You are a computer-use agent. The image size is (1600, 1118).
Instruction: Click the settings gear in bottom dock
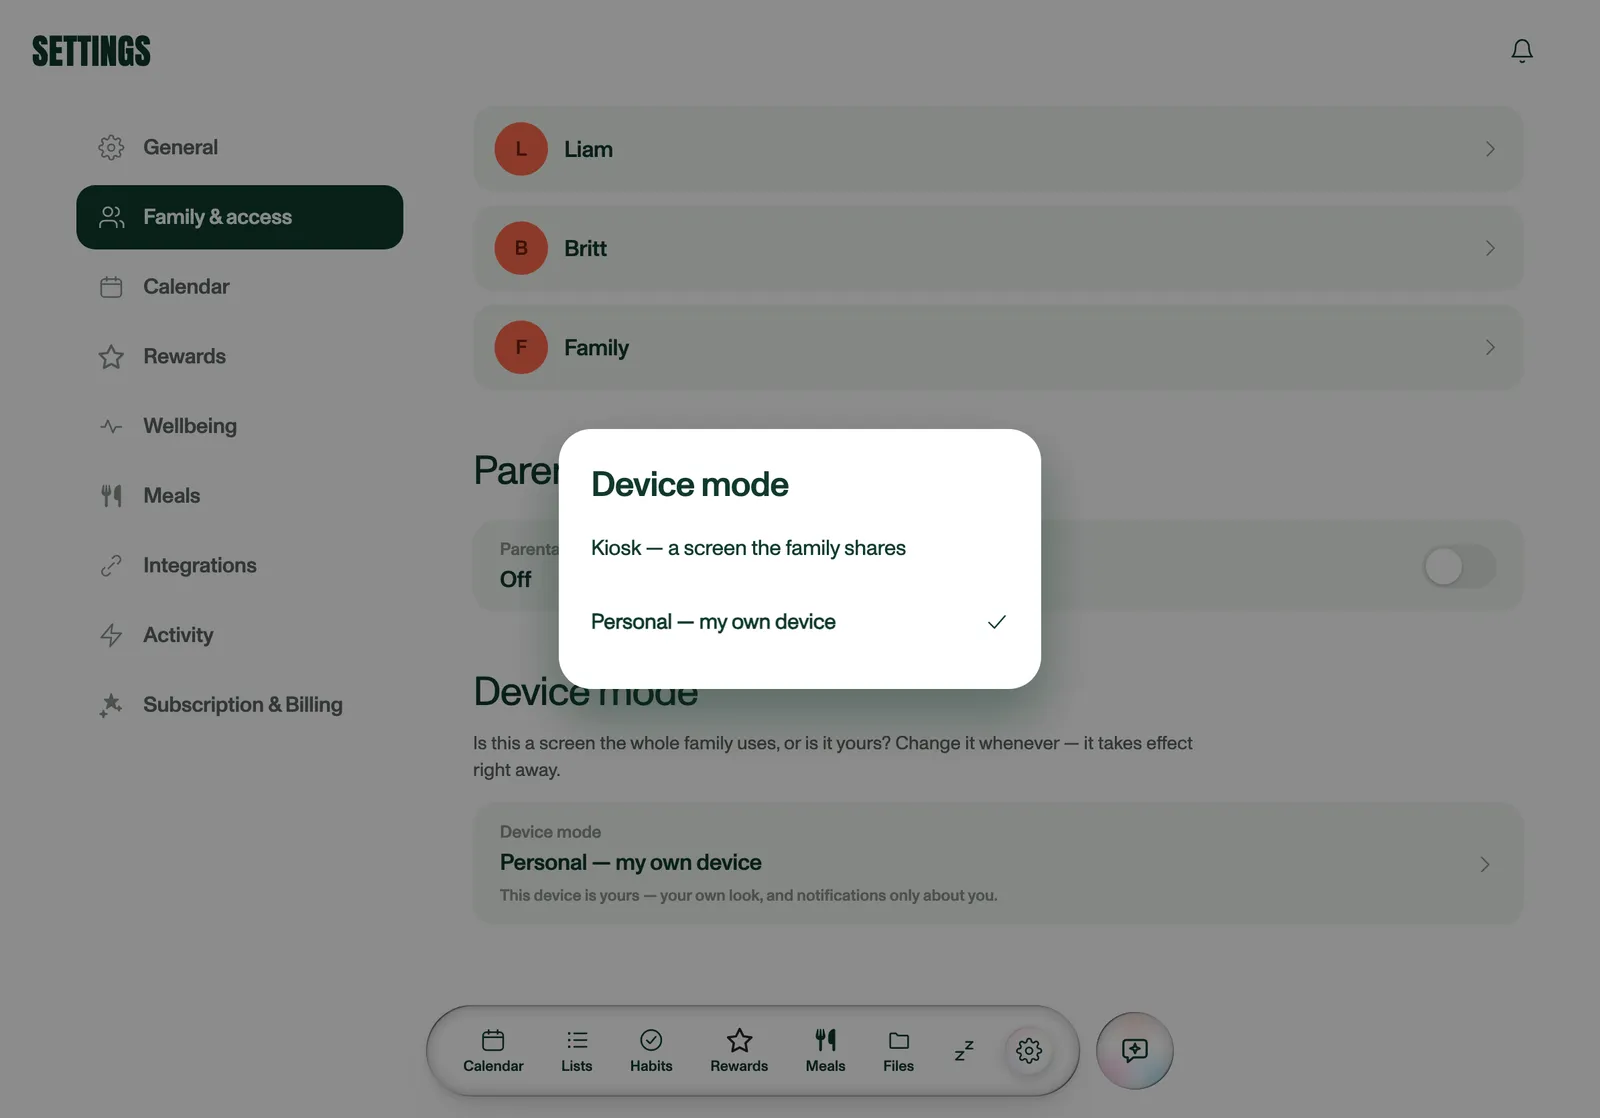(x=1029, y=1051)
